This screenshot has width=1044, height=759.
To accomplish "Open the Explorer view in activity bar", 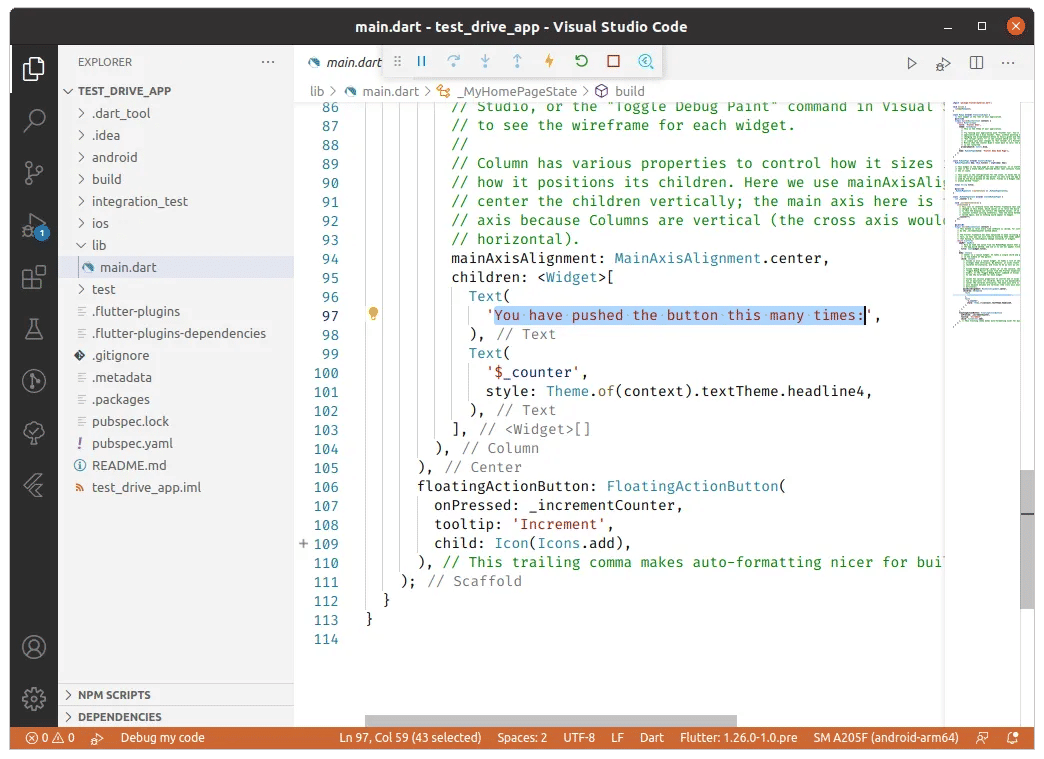I will click(33, 69).
